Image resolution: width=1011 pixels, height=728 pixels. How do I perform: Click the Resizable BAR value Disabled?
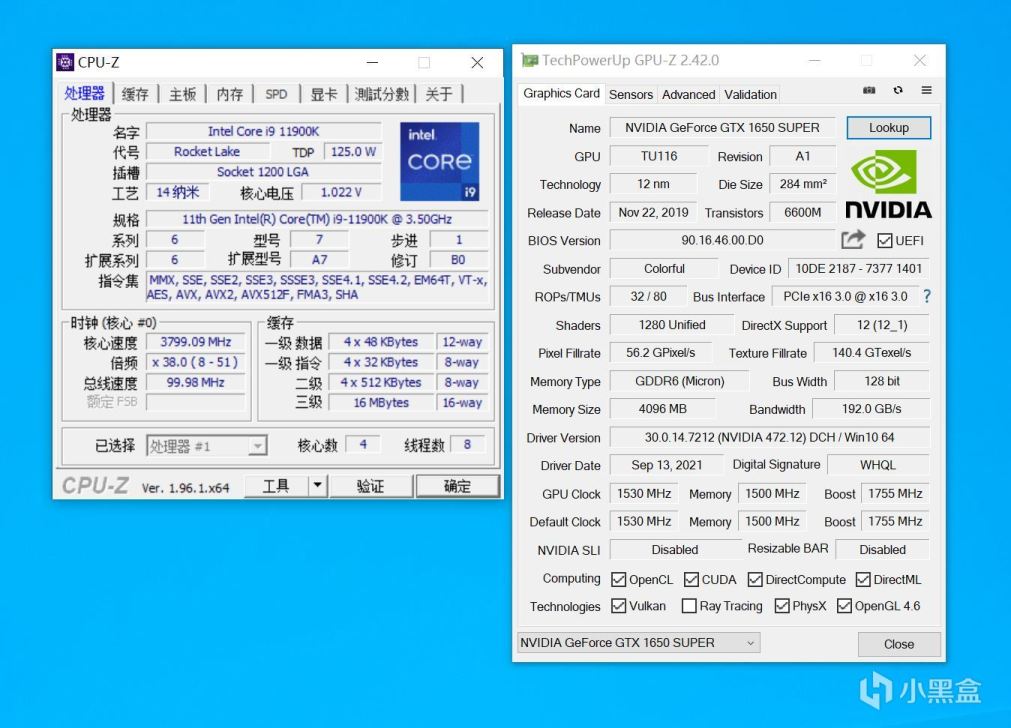coord(882,549)
